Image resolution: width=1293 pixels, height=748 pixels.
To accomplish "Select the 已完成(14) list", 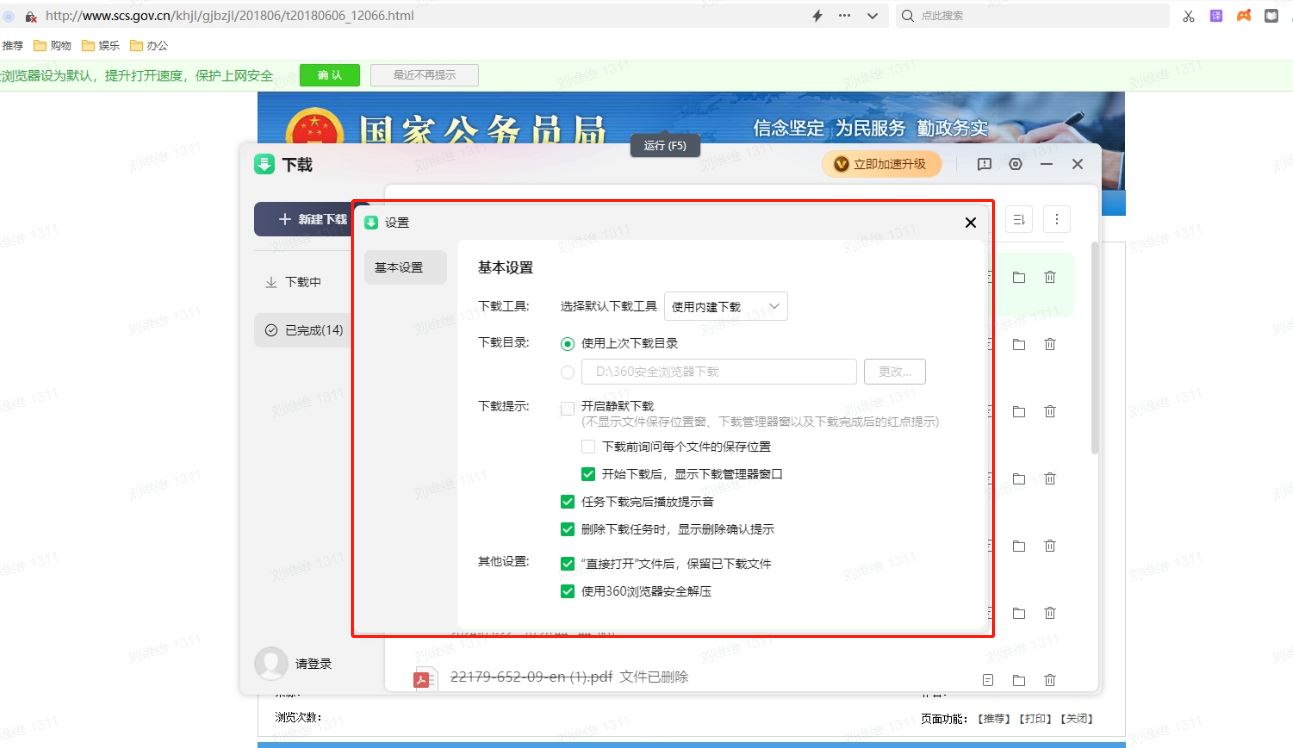I will tap(304, 330).
